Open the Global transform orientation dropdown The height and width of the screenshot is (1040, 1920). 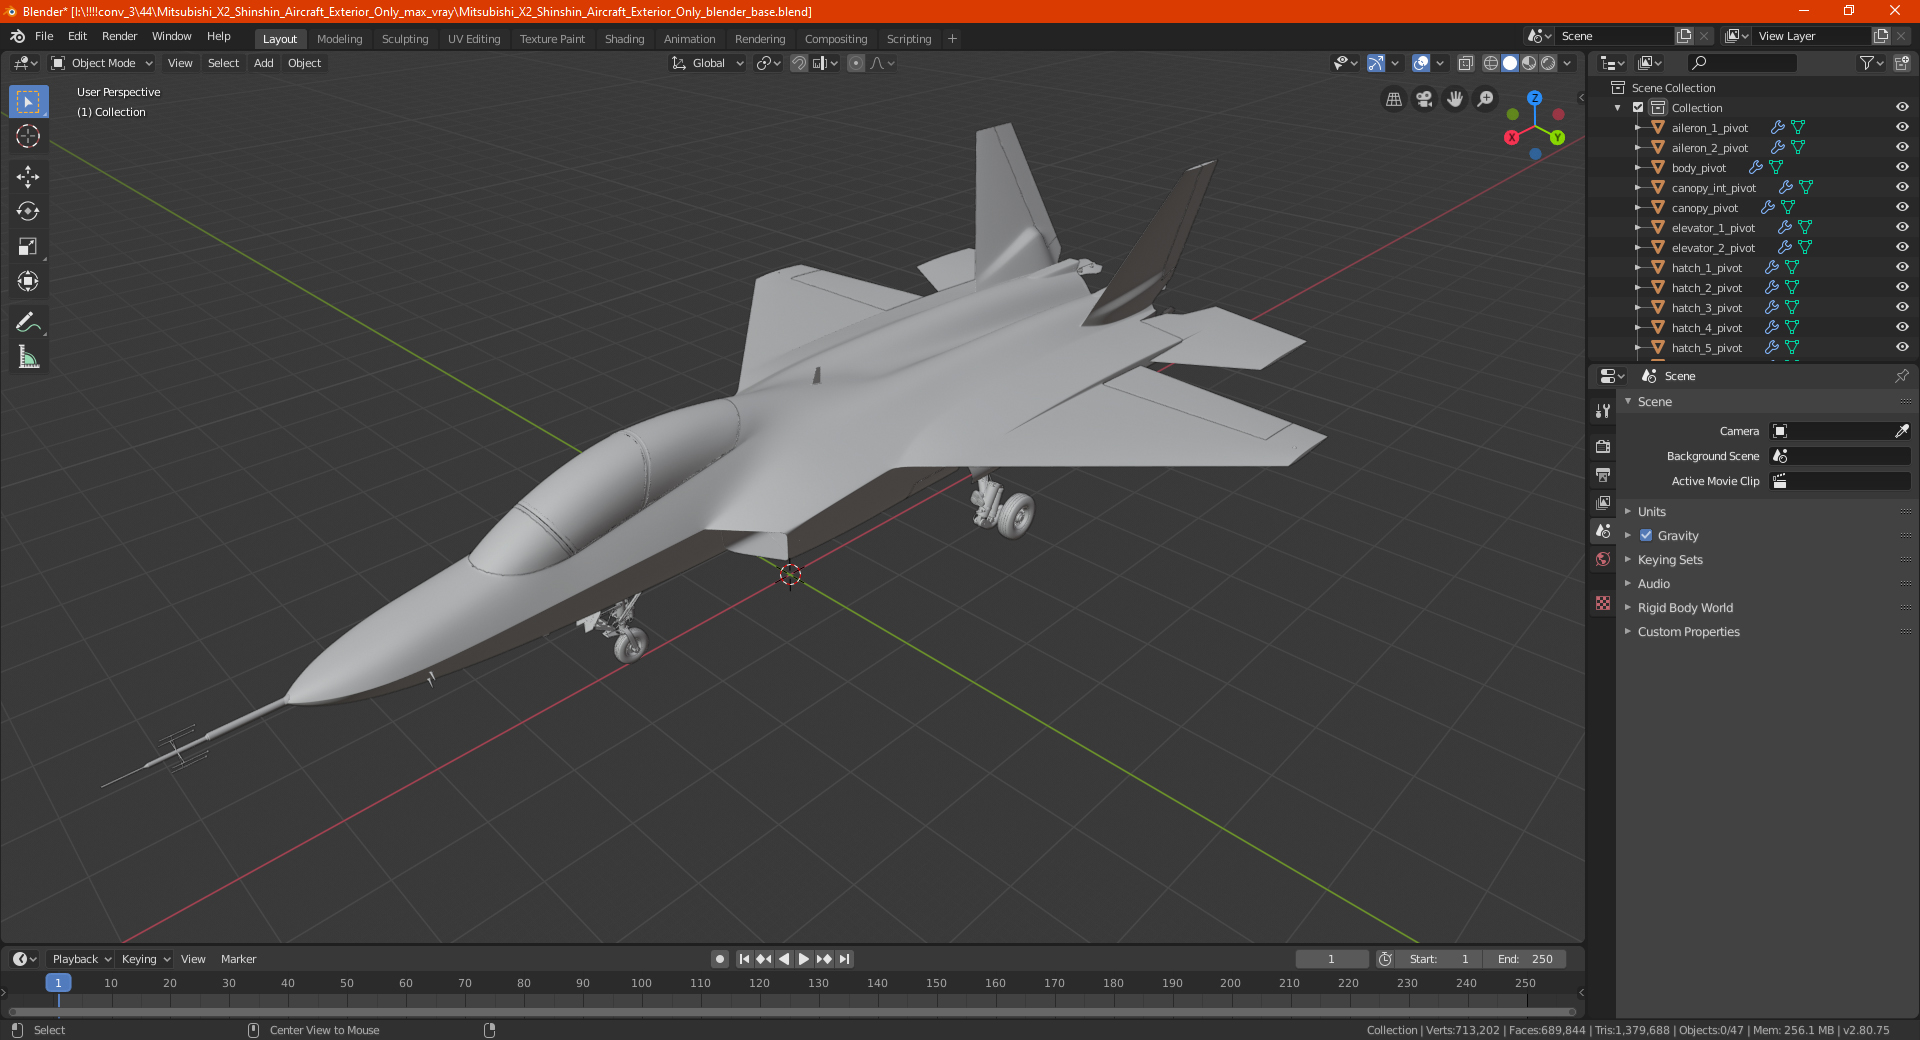coord(708,63)
